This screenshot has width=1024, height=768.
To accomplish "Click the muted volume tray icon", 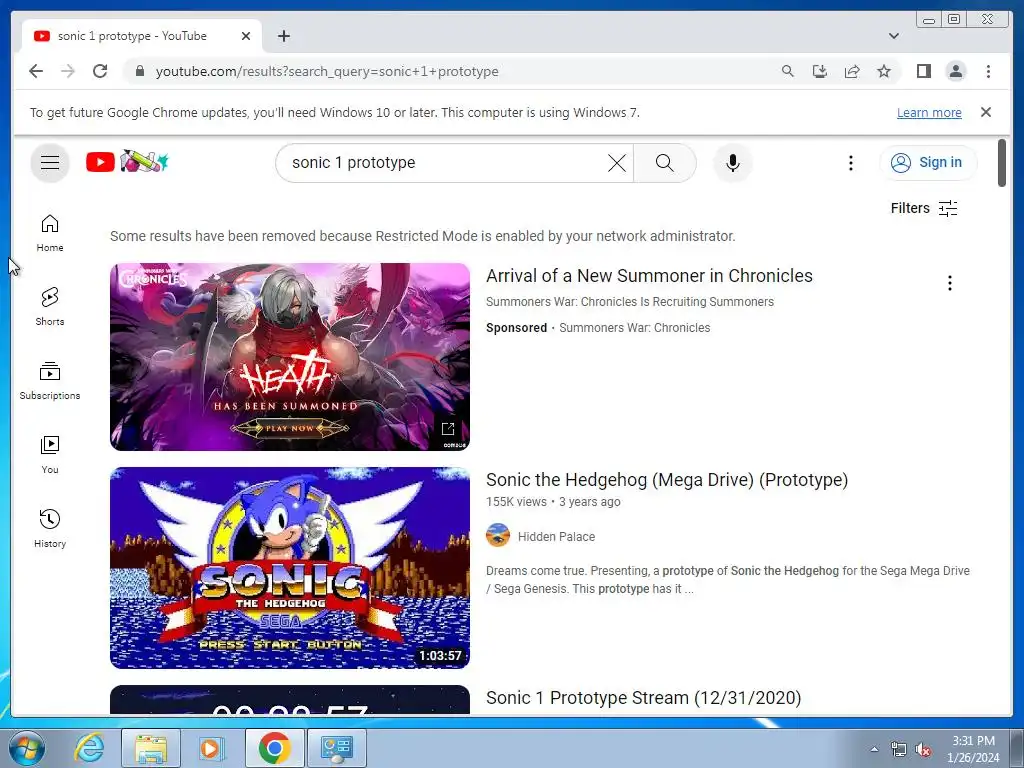I will coord(923,750).
